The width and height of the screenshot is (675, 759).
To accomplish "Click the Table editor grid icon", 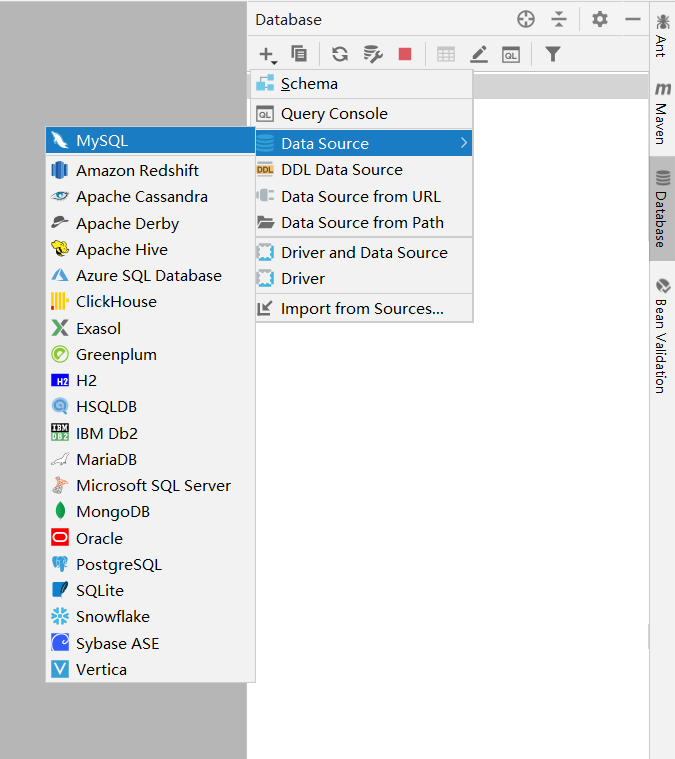I will click(x=445, y=54).
